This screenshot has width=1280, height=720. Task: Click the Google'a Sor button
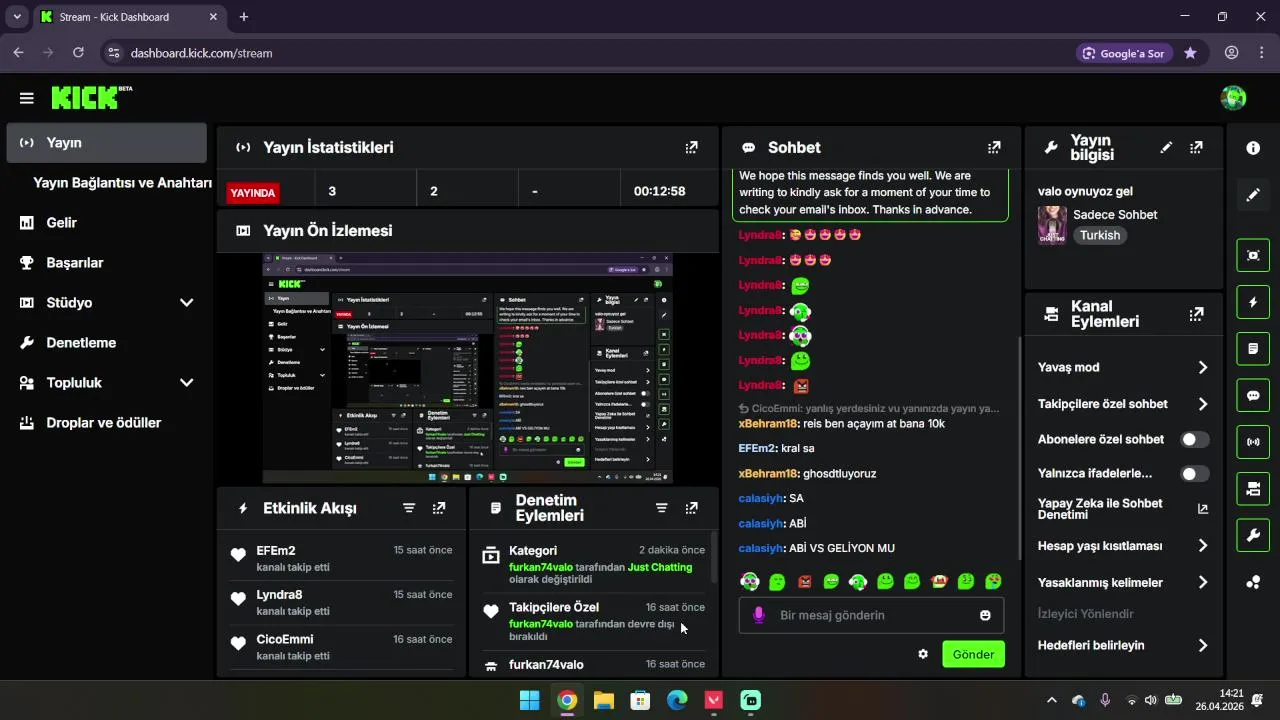click(1124, 53)
